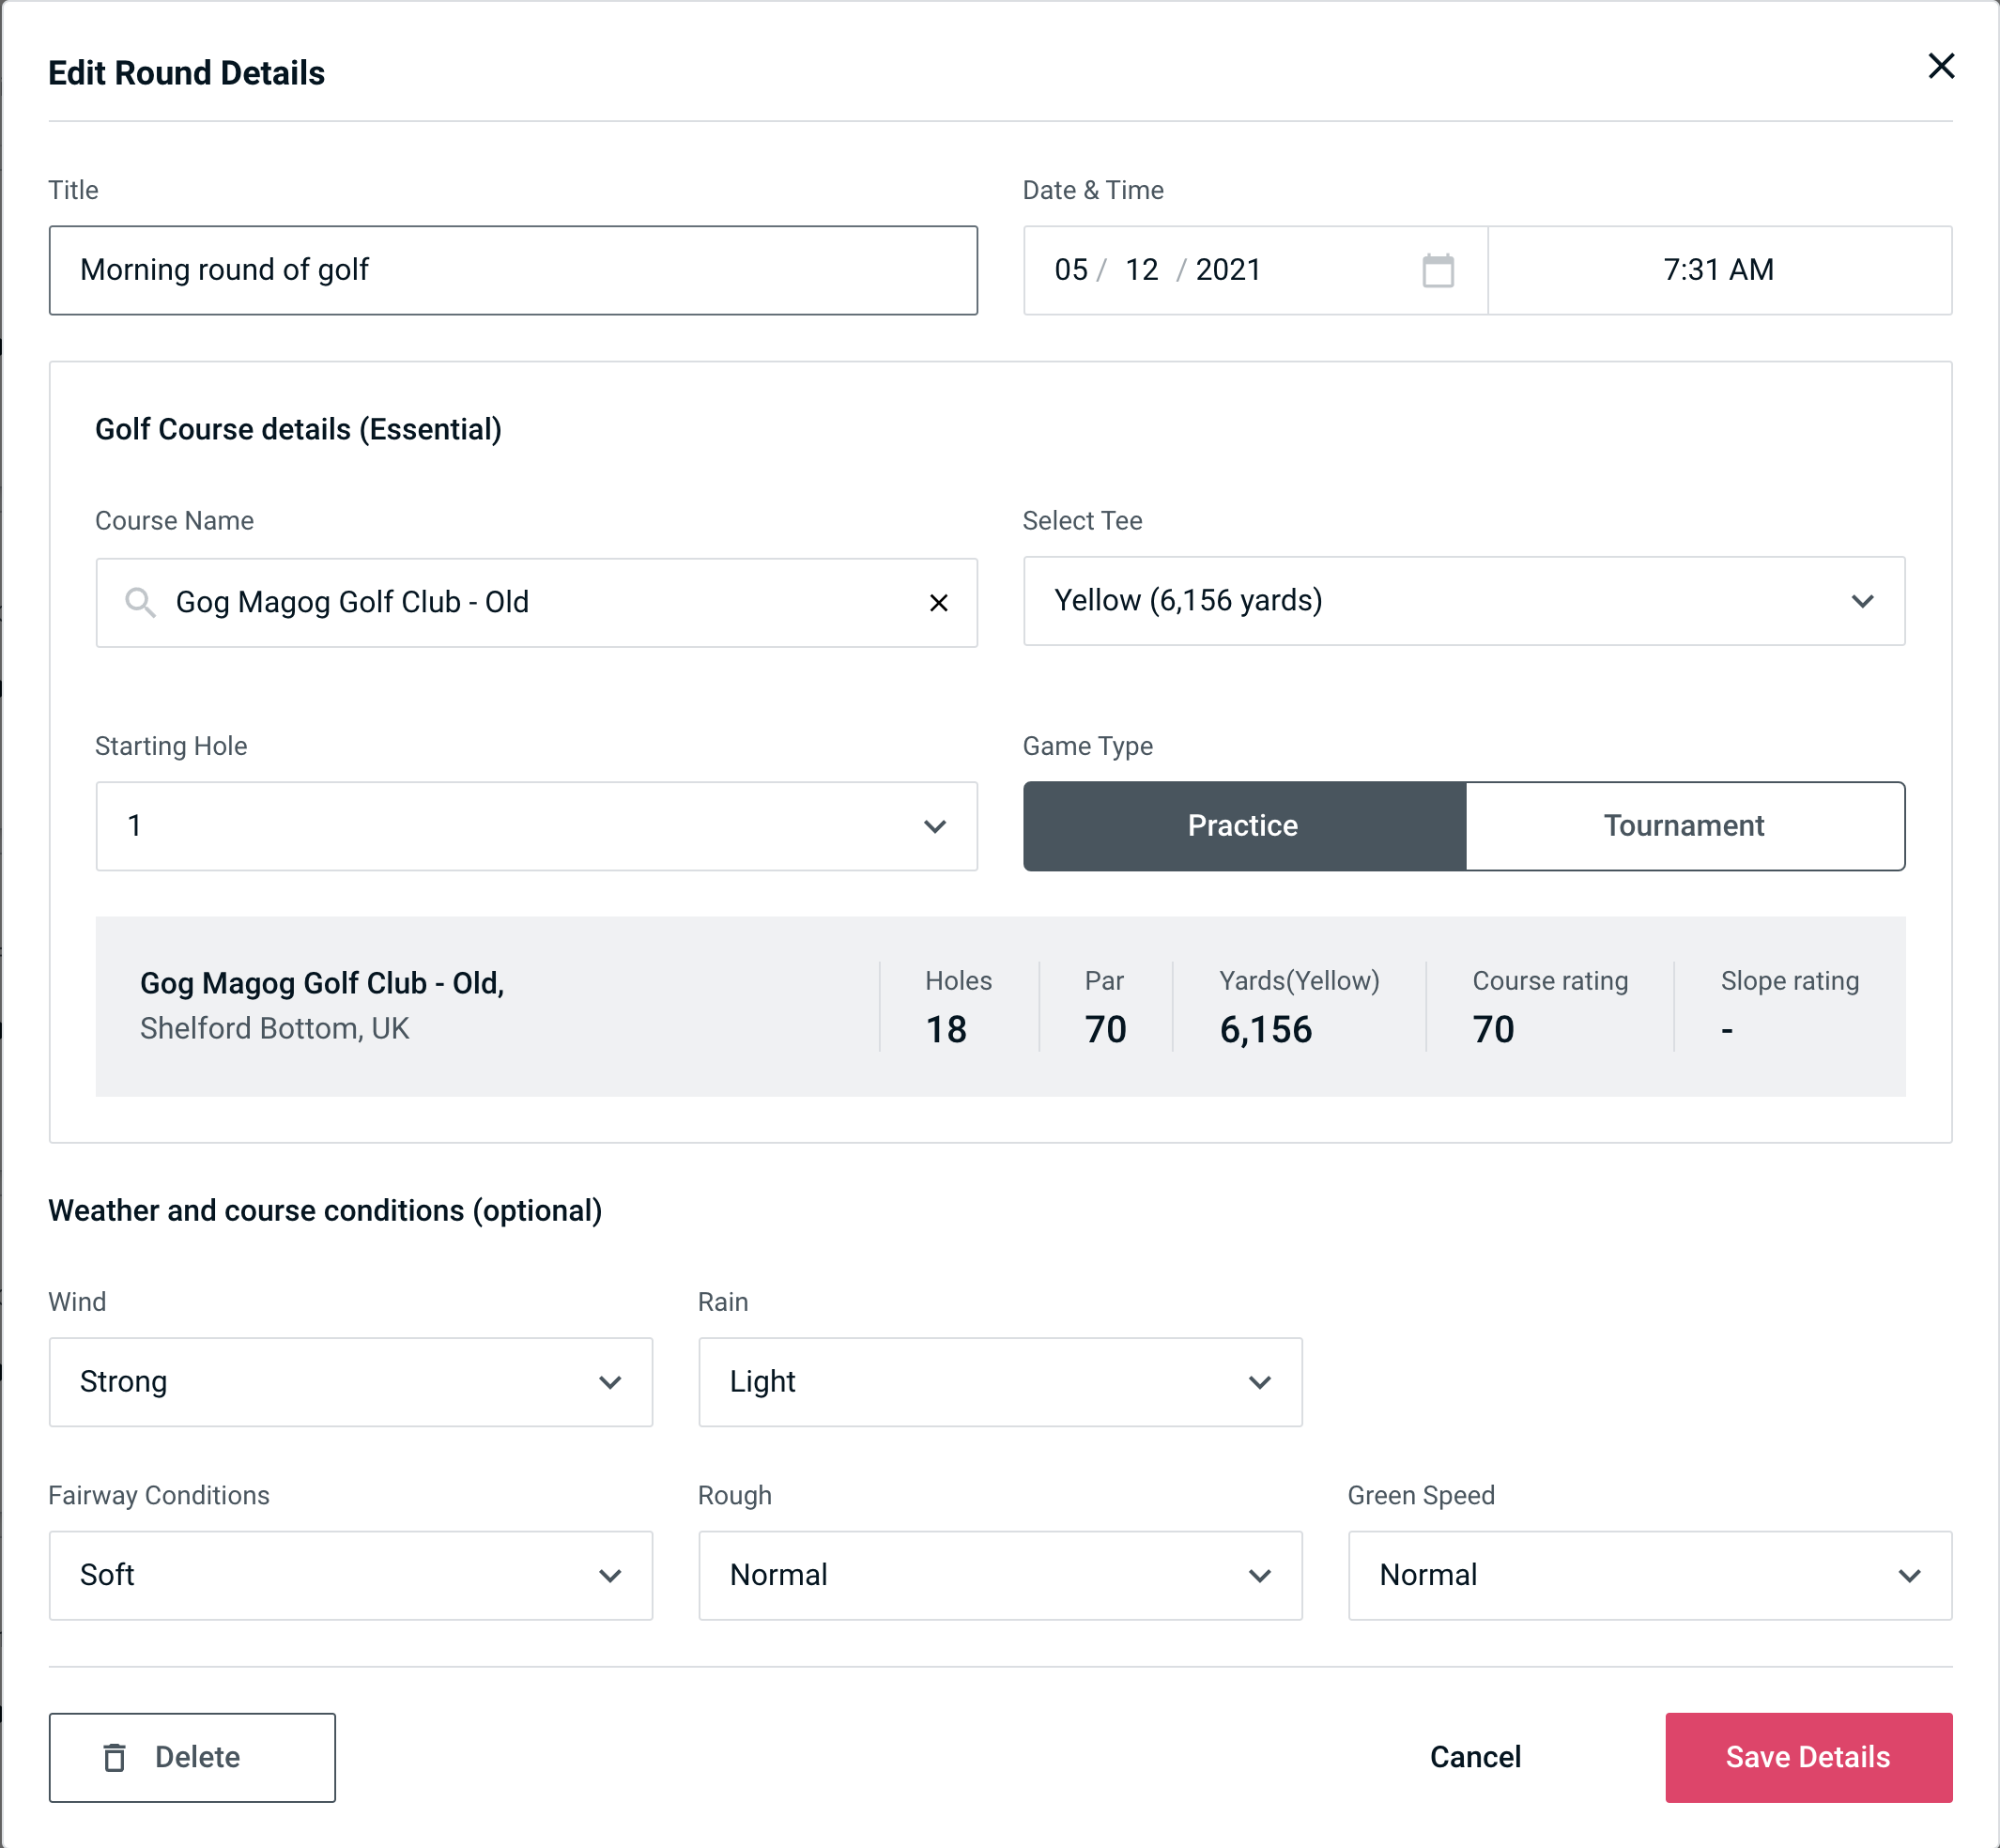Select the Fairway Conditions dropdown

click(350, 1575)
